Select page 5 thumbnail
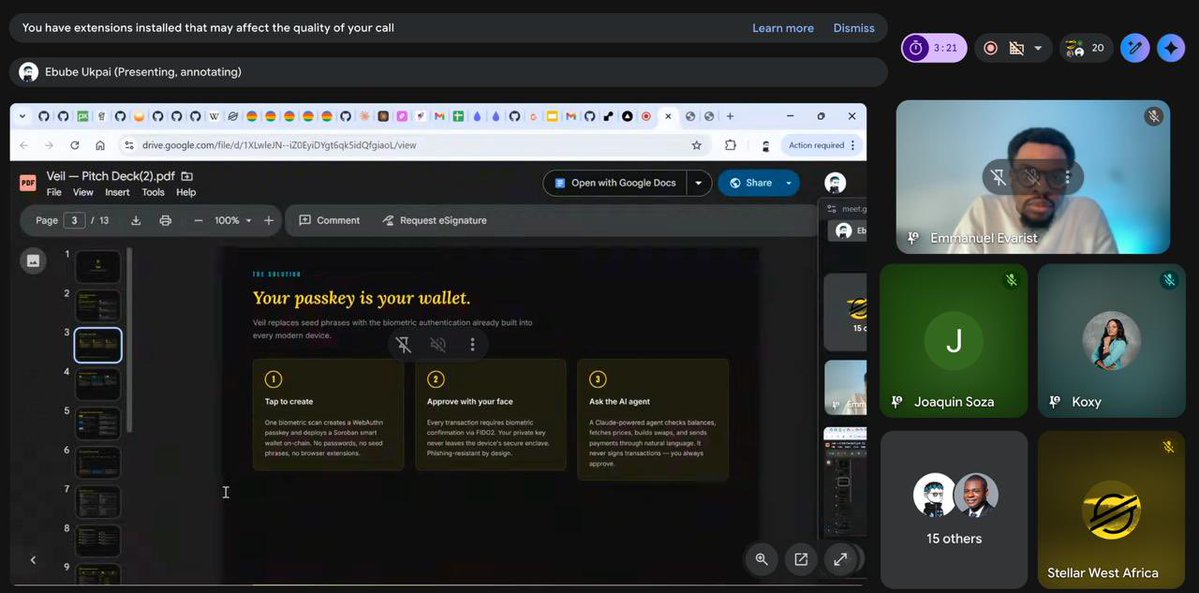Viewport: 1199px width, 593px height. (x=98, y=423)
